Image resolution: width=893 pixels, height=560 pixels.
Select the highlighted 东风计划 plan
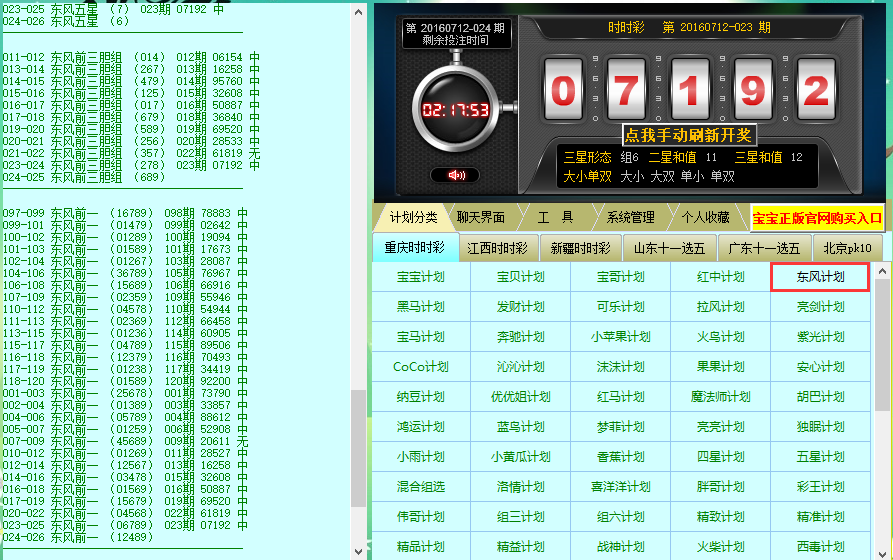click(820, 277)
